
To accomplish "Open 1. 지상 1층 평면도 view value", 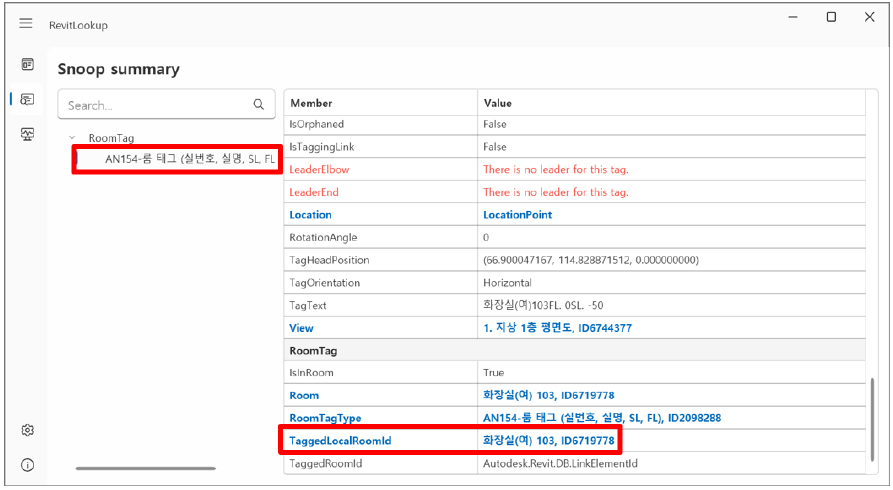I will (x=557, y=328).
